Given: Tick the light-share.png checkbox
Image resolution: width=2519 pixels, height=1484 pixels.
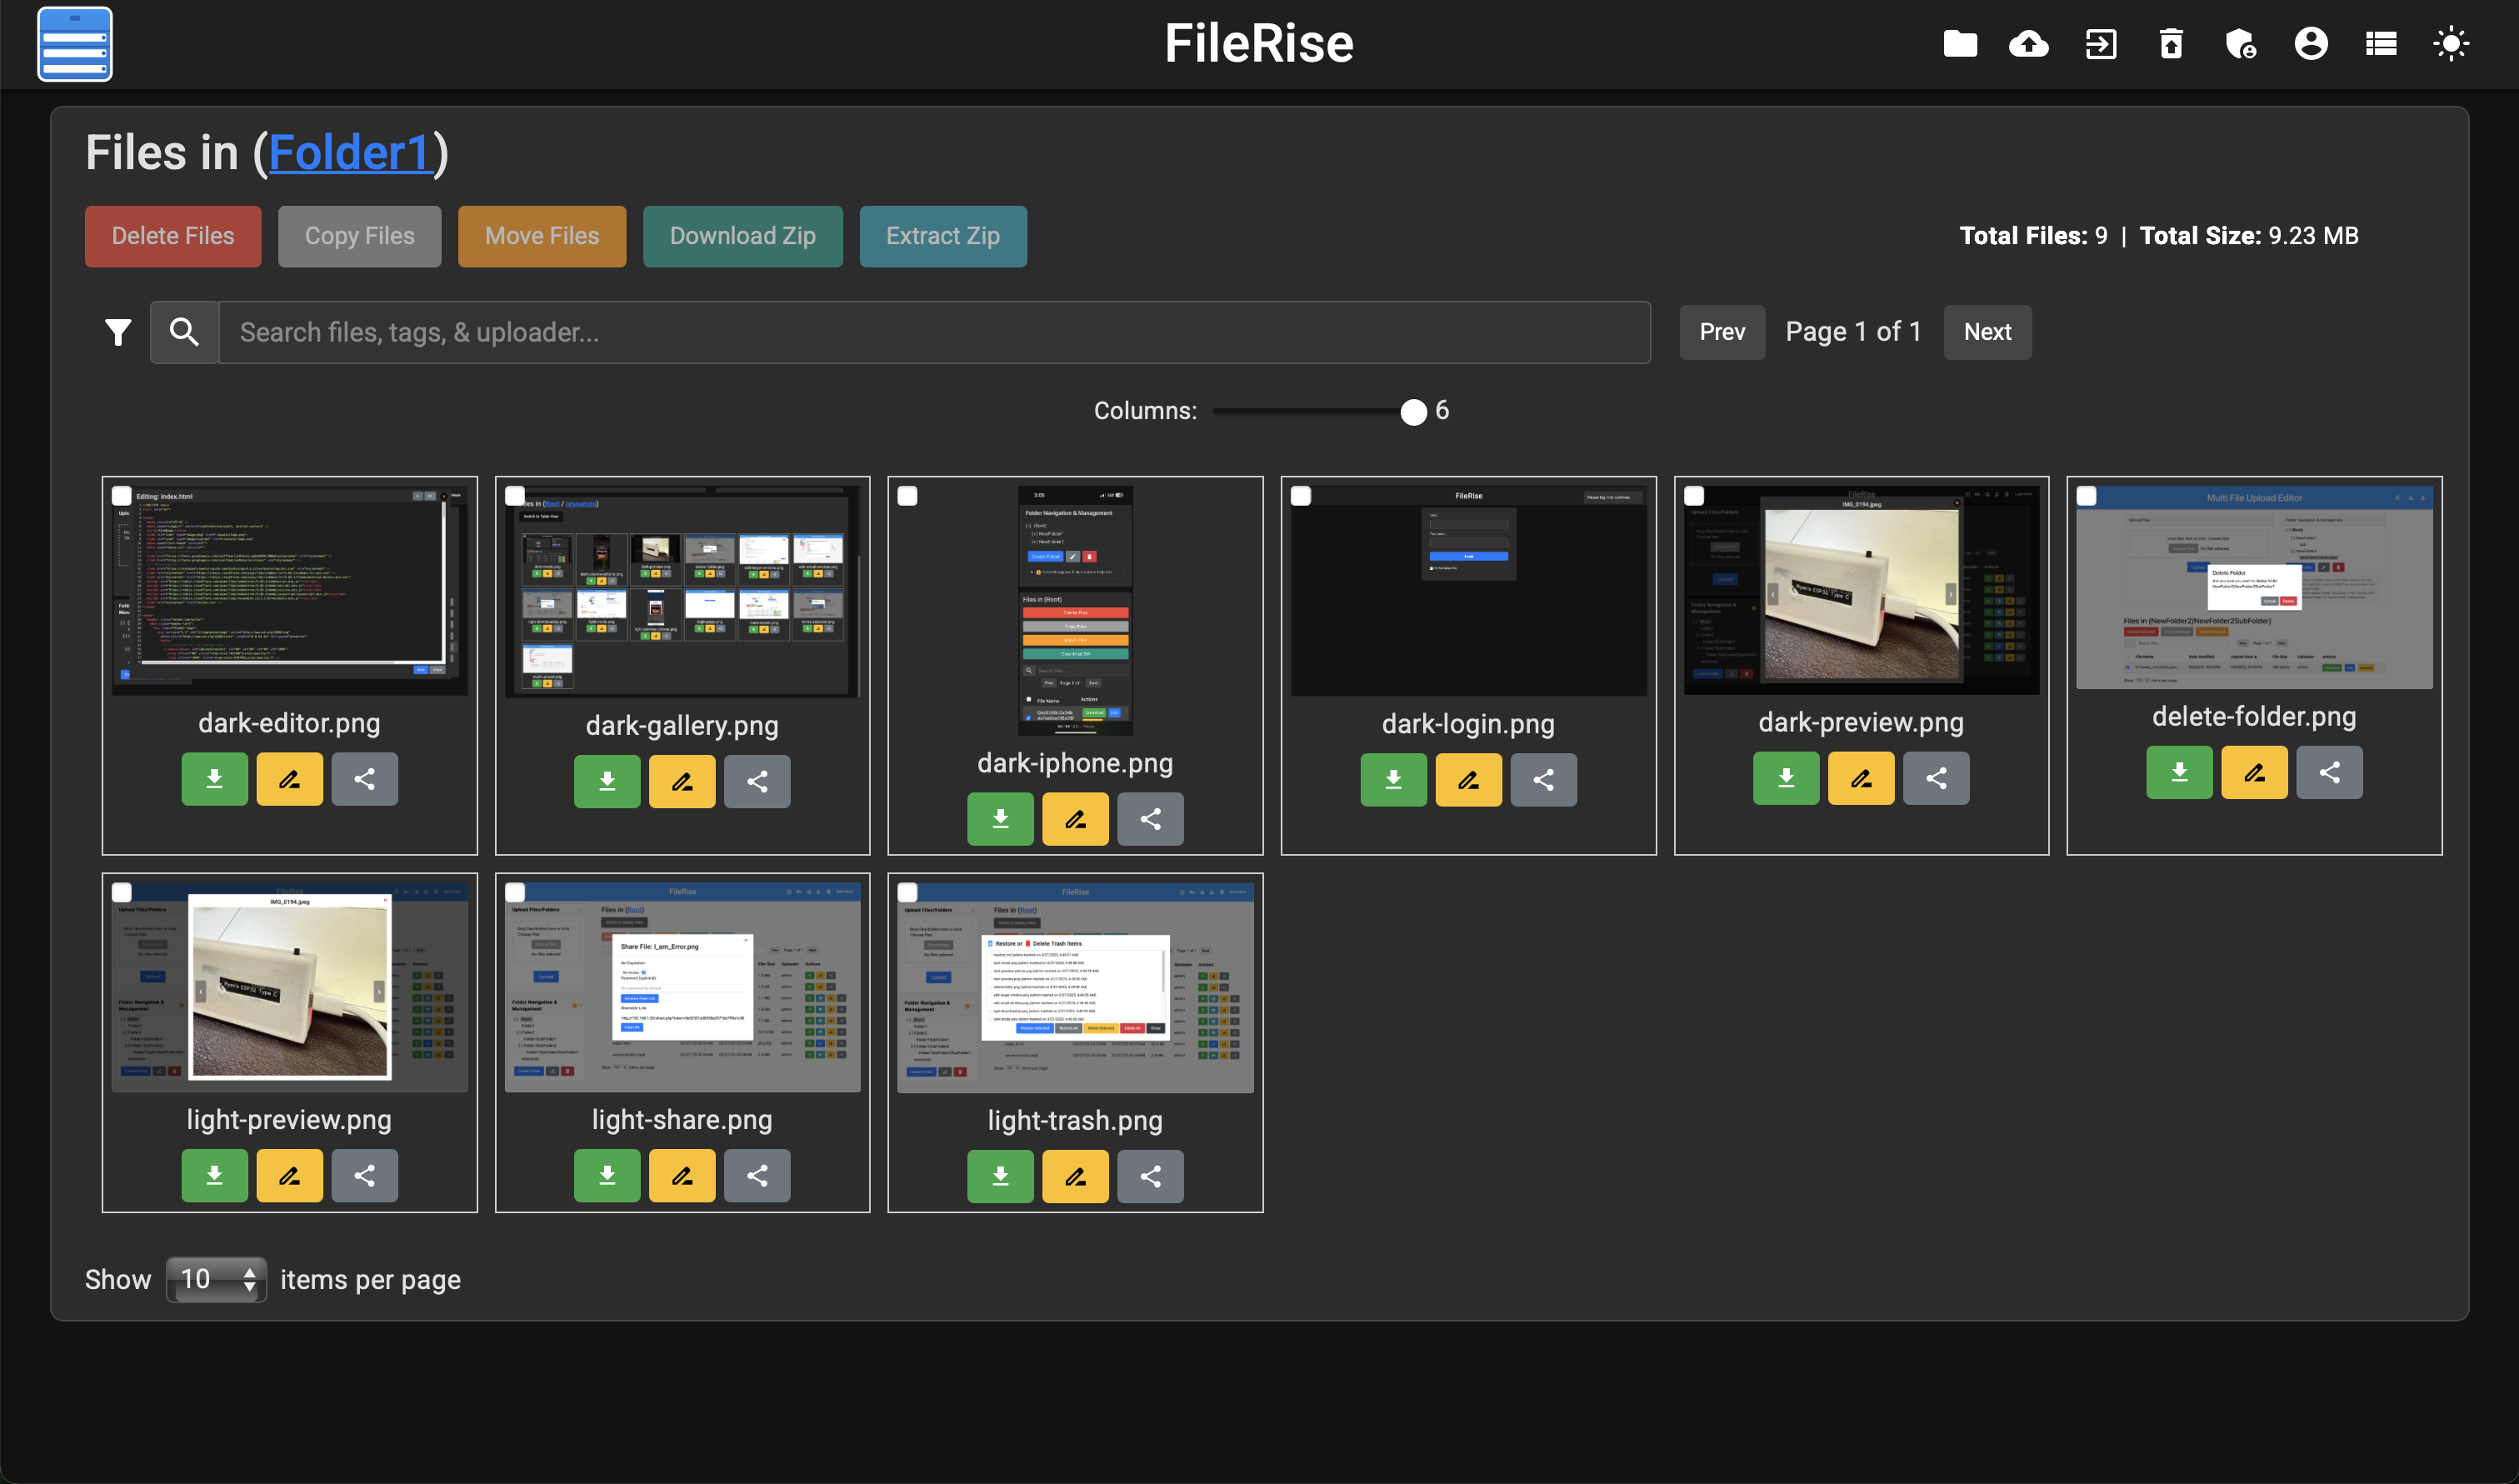Looking at the screenshot, I should pyautogui.click(x=515, y=892).
